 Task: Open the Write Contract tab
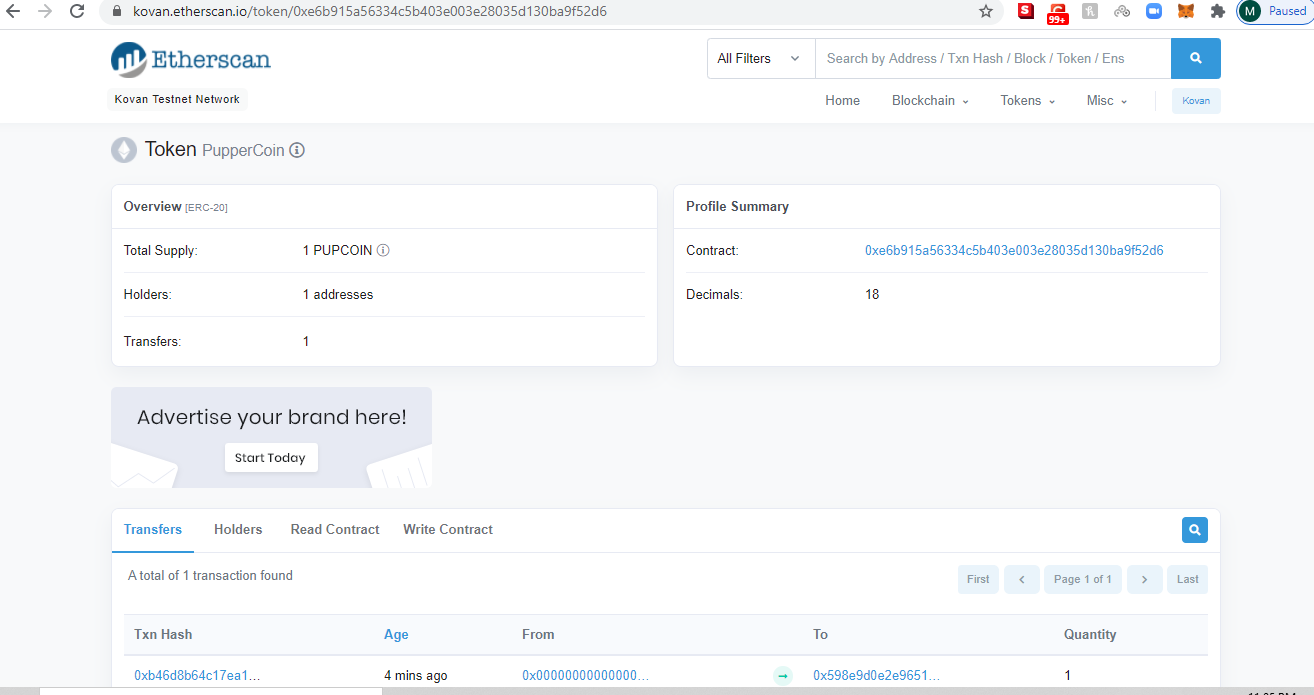coord(448,530)
